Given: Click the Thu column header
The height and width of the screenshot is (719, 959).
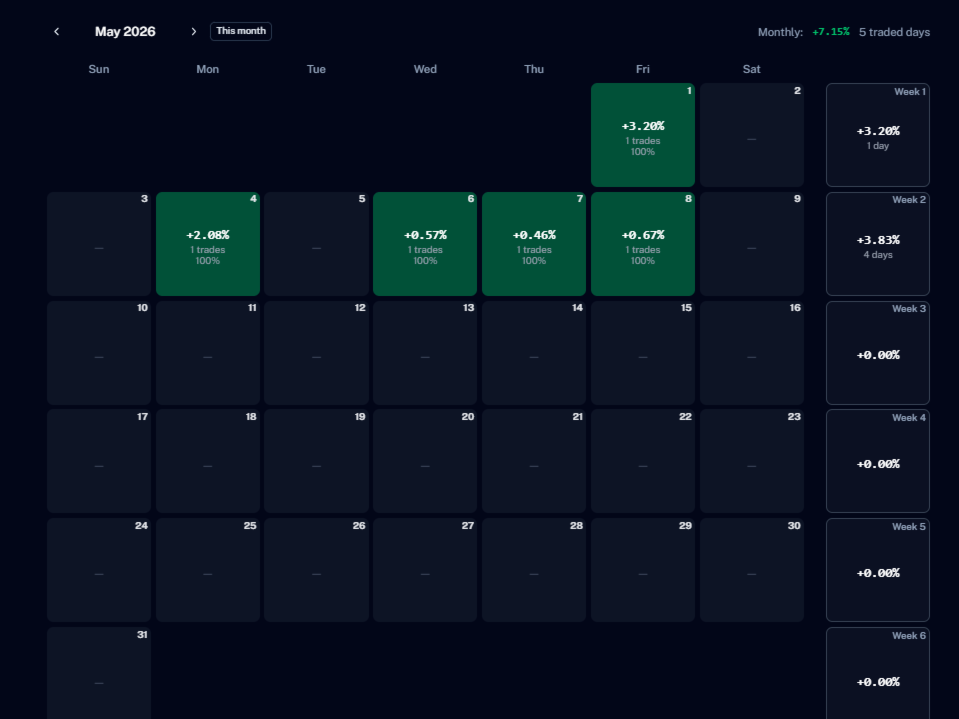Looking at the screenshot, I should (534, 69).
